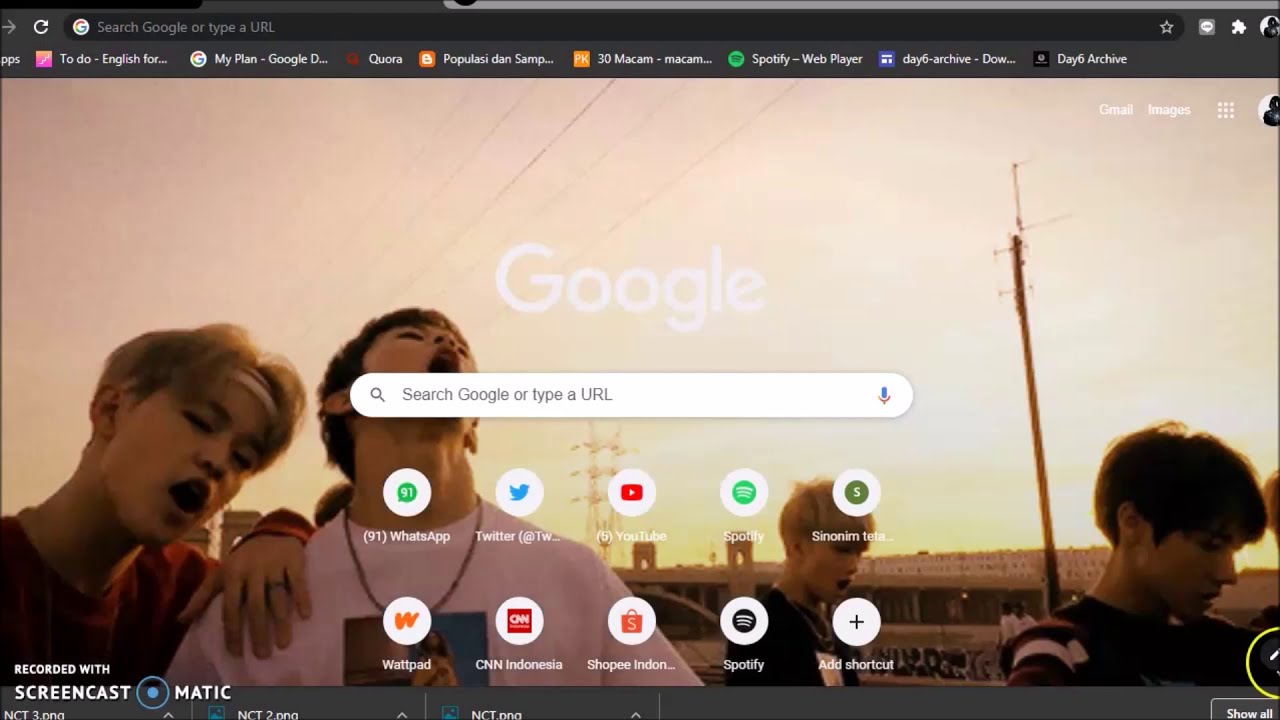Start voice search with the microphone
Image resolution: width=1280 pixels, height=720 pixels.
(884, 395)
